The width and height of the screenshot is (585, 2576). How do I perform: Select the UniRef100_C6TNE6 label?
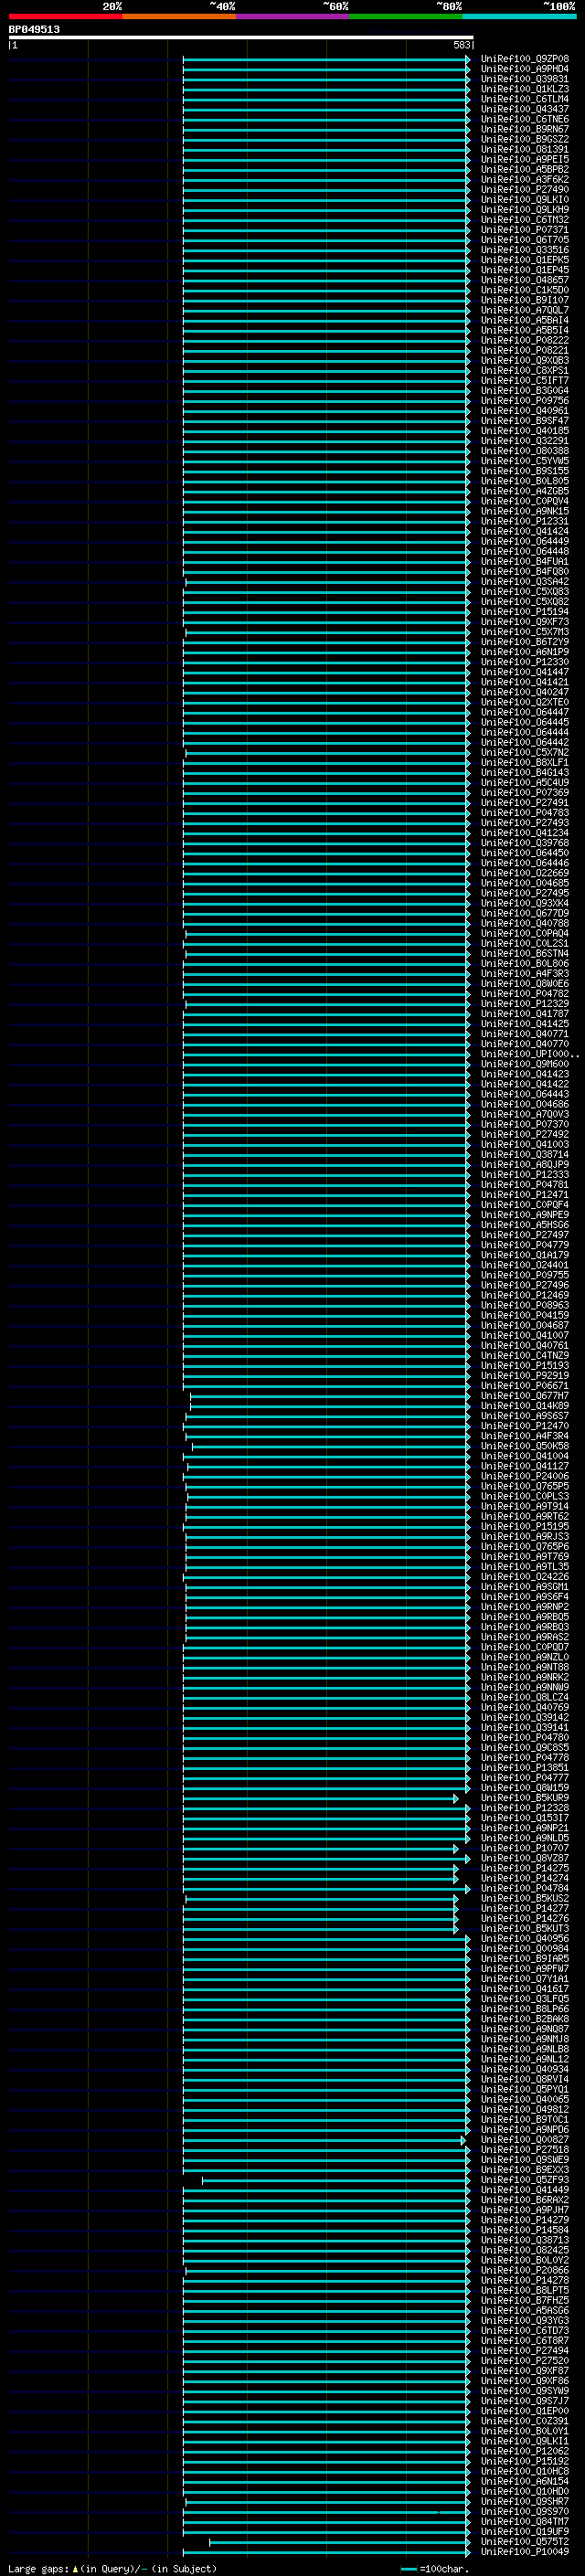coord(524,119)
